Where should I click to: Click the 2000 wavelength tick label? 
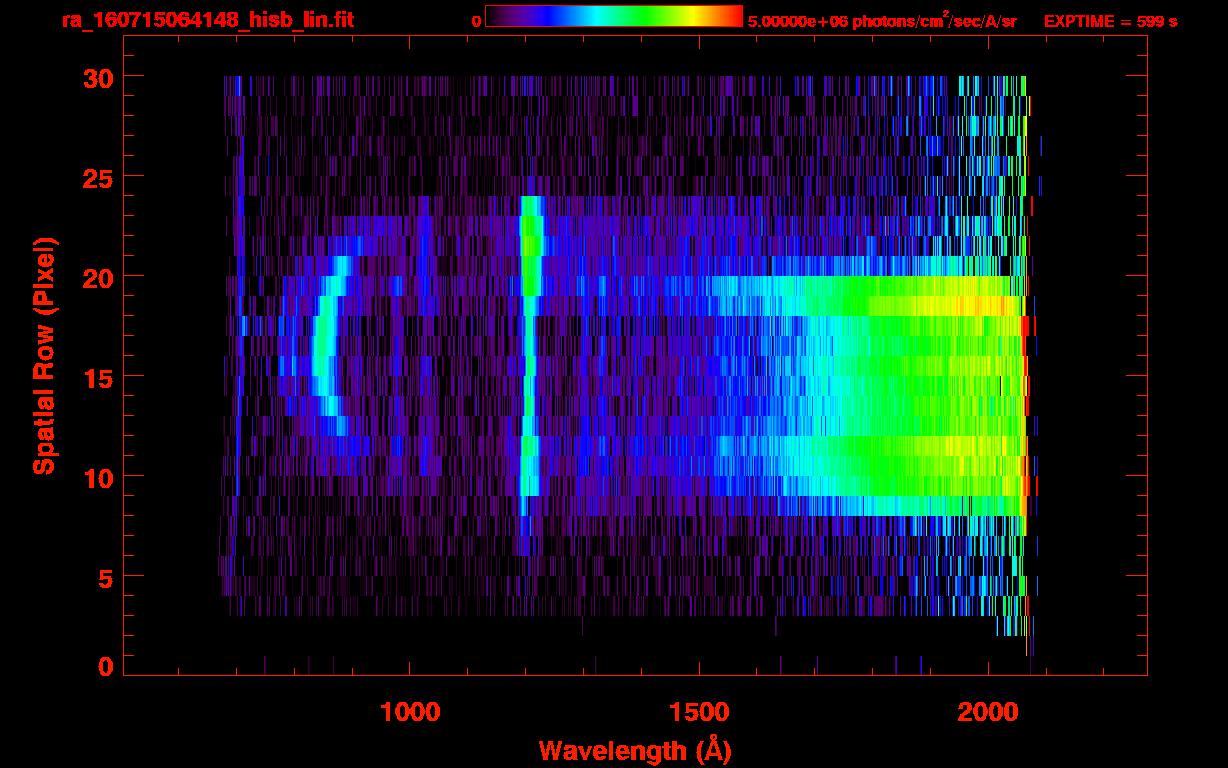click(987, 712)
